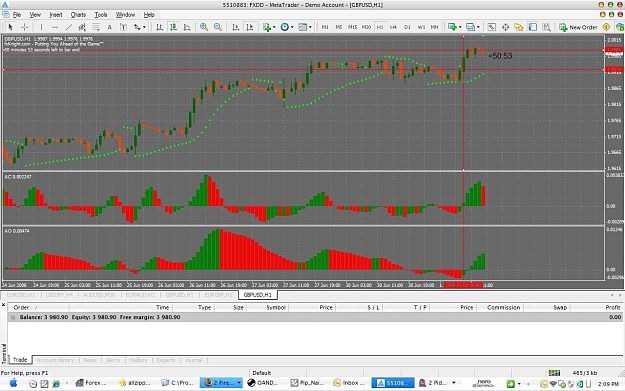Open the Strategy Tester icon
625x391 pixels.
pos(546,27)
